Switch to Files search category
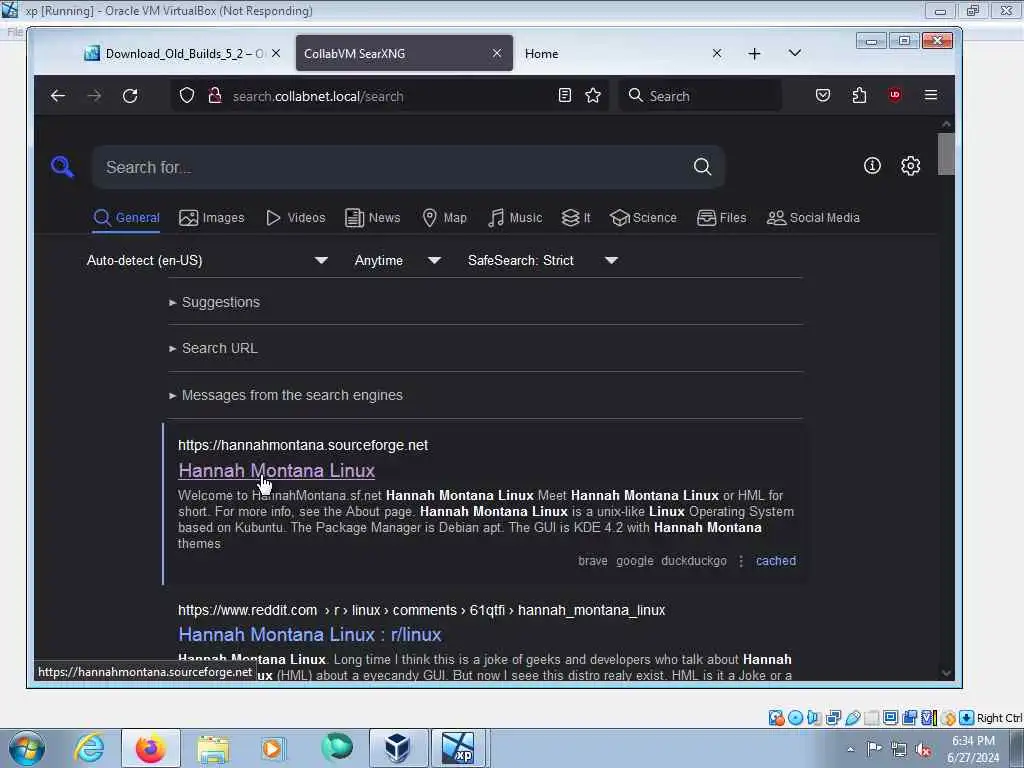The image size is (1024, 768). click(722, 217)
